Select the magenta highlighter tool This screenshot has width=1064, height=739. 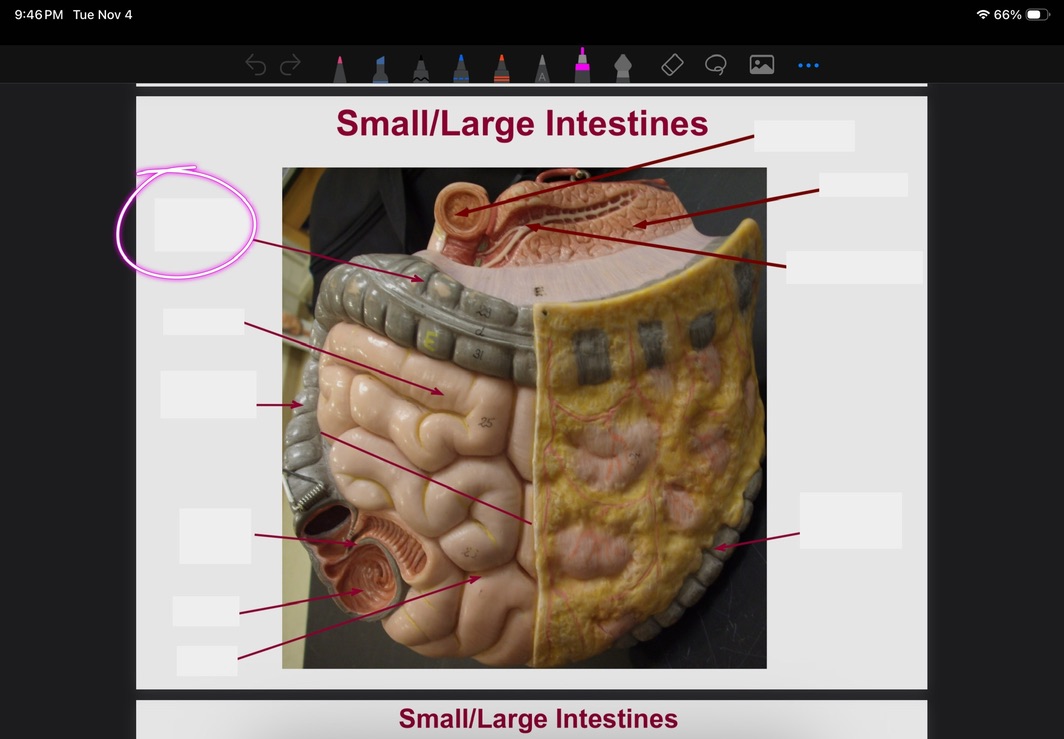point(581,66)
